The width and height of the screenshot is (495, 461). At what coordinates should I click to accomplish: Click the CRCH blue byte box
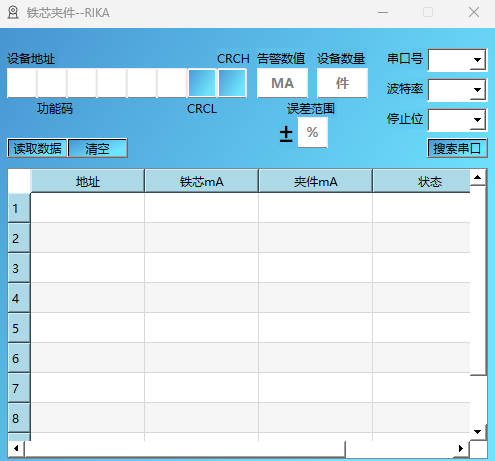(x=232, y=83)
